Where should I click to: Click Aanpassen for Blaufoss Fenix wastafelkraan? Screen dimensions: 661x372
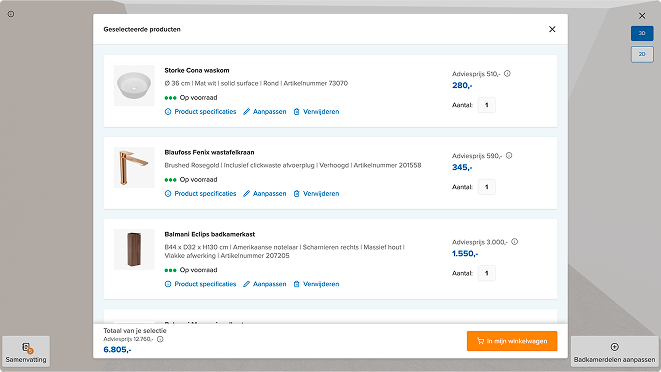click(264, 194)
